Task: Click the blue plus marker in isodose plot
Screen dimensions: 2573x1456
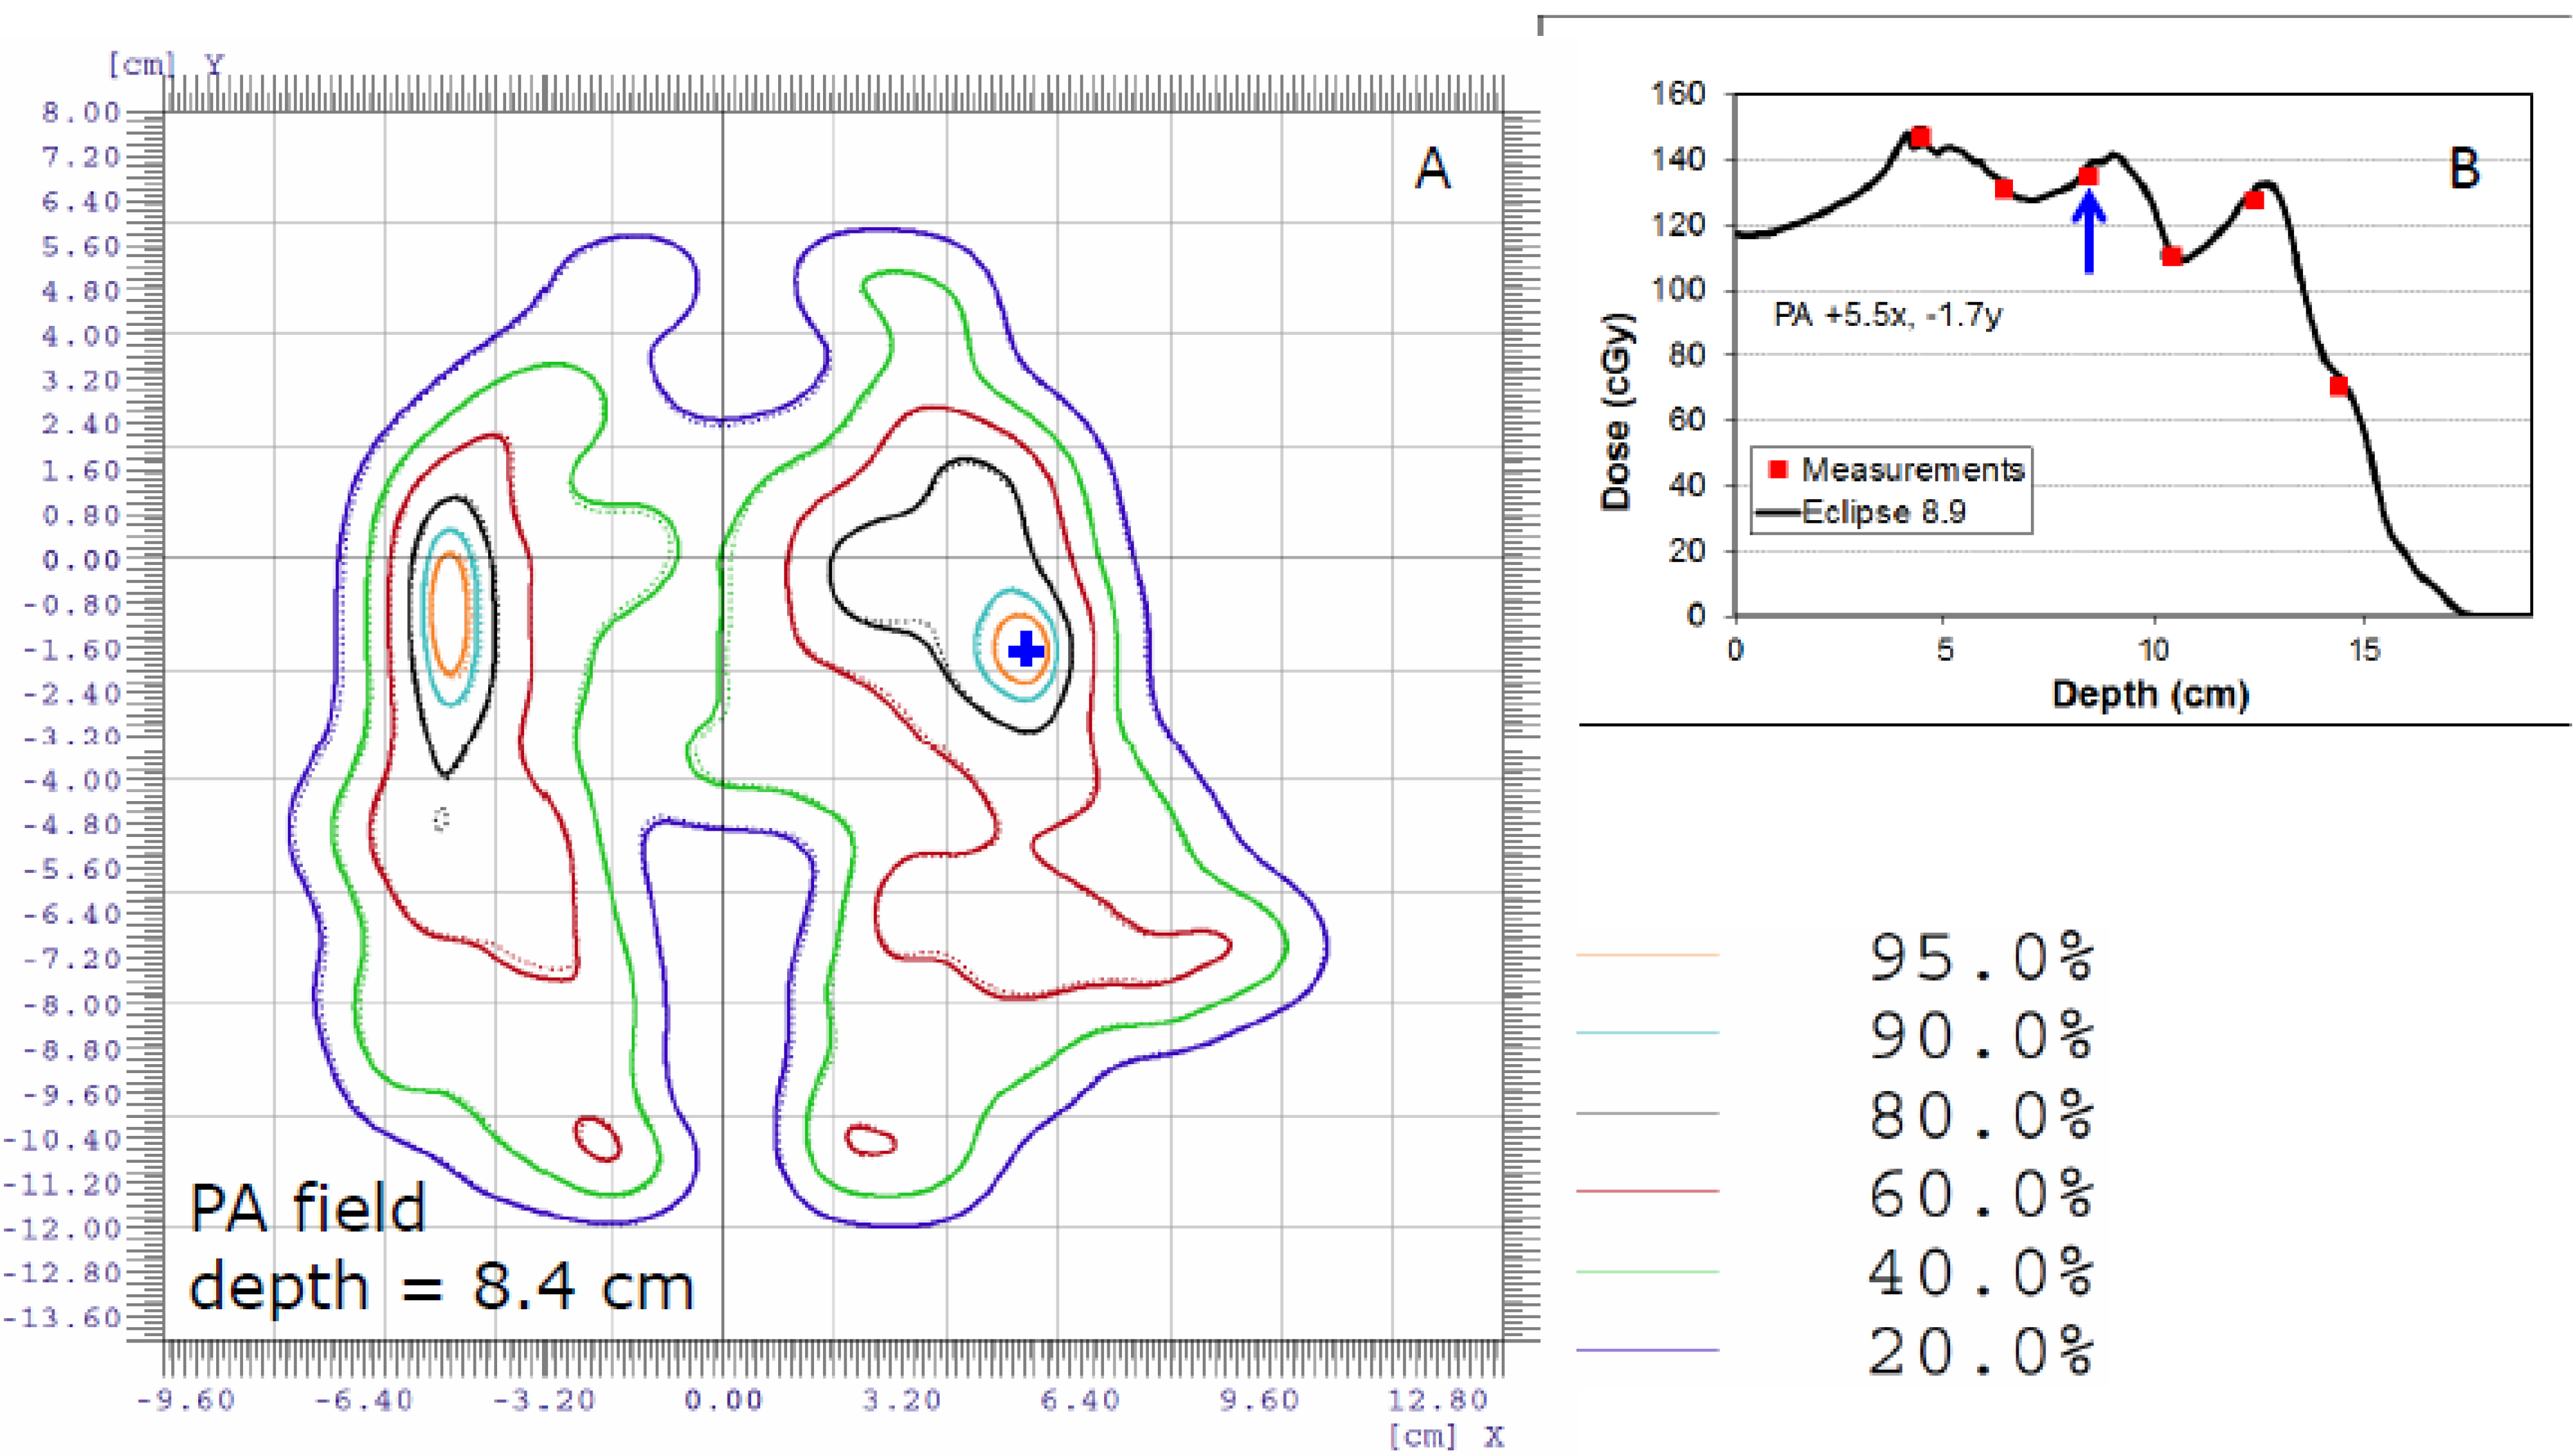Action: point(1025,651)
